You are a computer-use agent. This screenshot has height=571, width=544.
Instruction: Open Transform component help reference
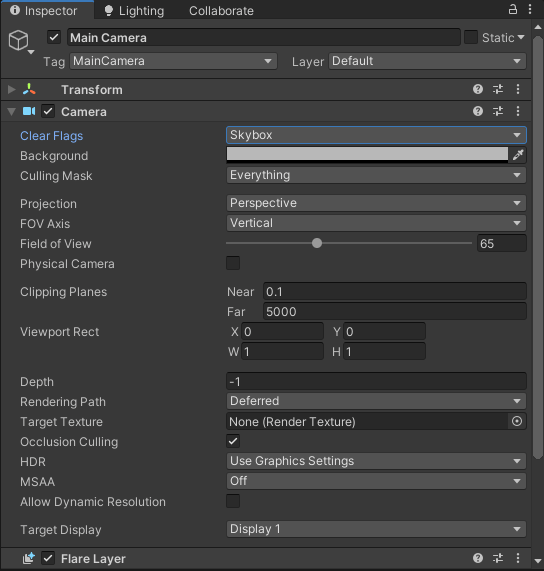pyautogui.click(x=478, y=89)
